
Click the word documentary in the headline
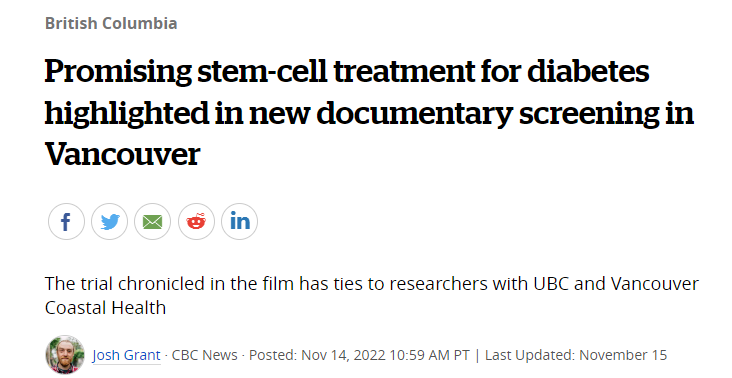tap(415, 113)
